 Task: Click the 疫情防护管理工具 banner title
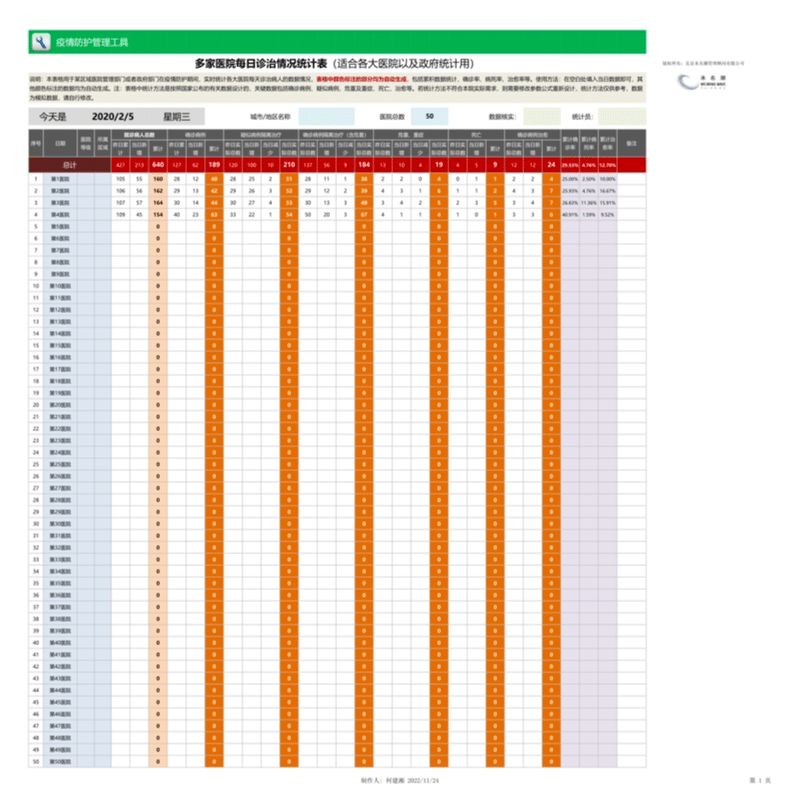point(92,42)
